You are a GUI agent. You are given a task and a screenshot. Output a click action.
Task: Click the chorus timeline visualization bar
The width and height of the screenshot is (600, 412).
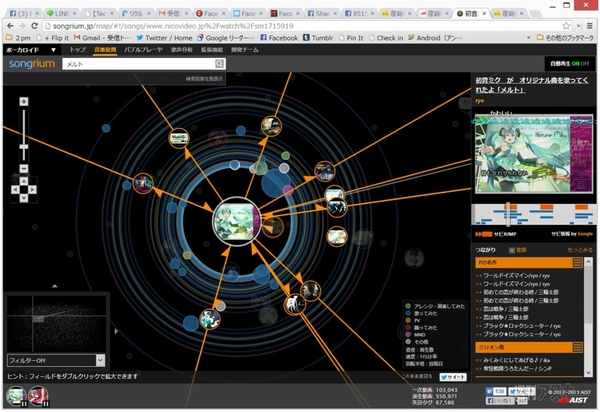(x=534, y=214)
